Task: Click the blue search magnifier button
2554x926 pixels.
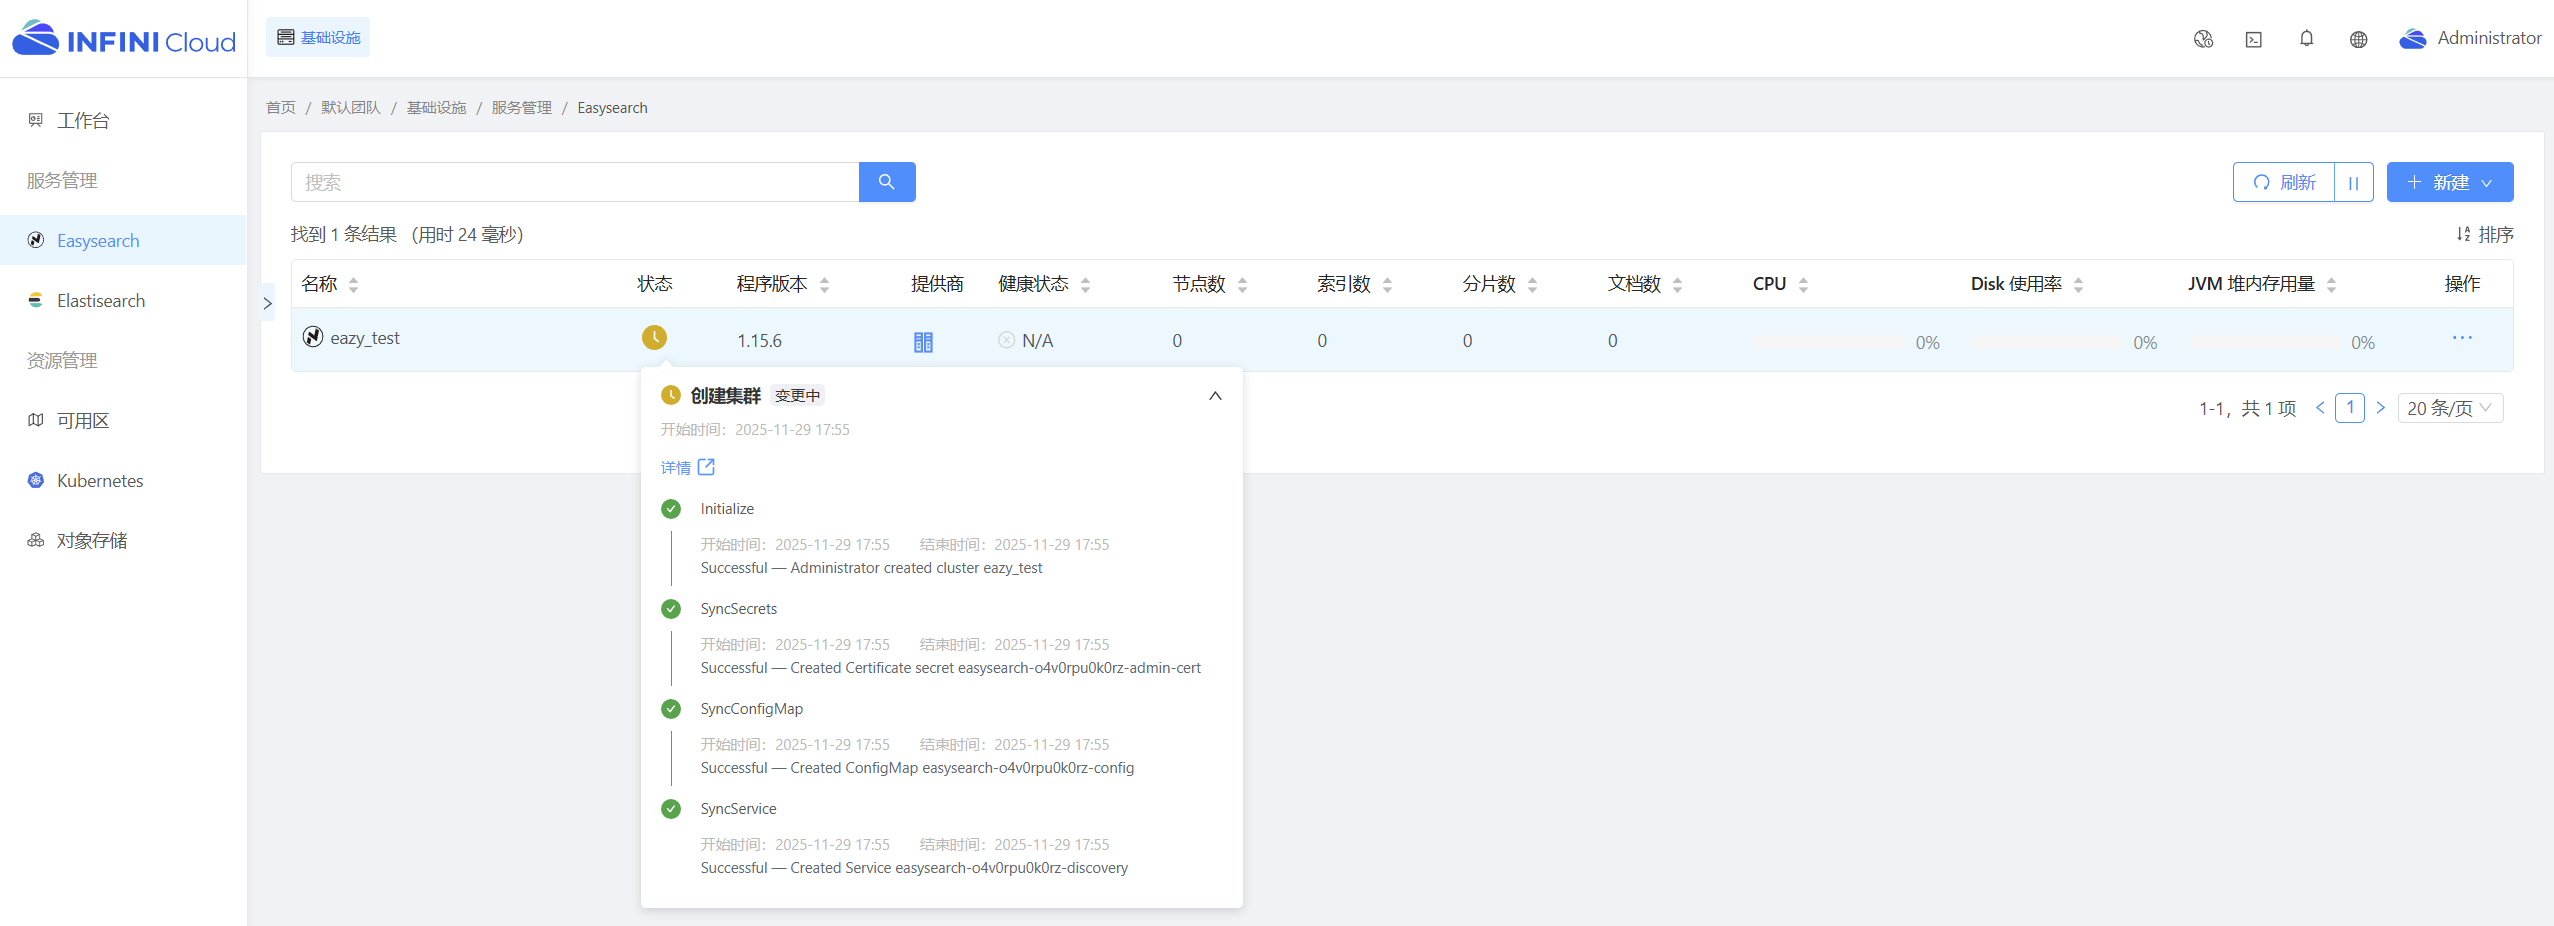Action: [x=887, y=182]
